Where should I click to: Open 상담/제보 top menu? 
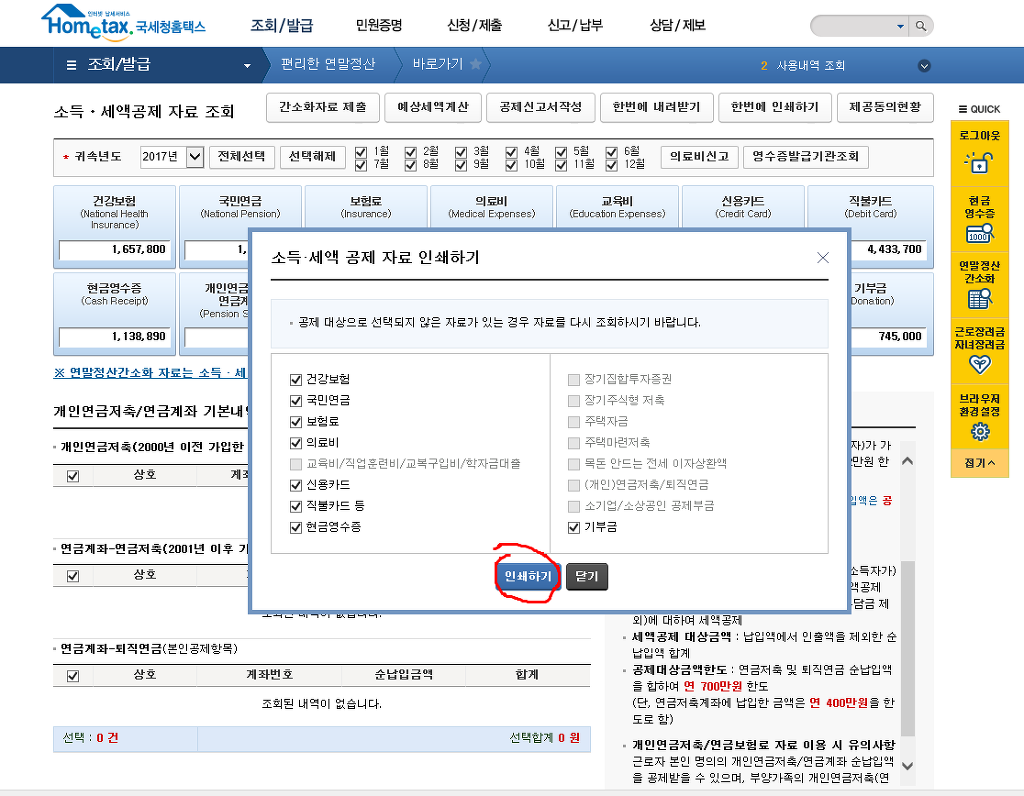(x=677, y=25)
